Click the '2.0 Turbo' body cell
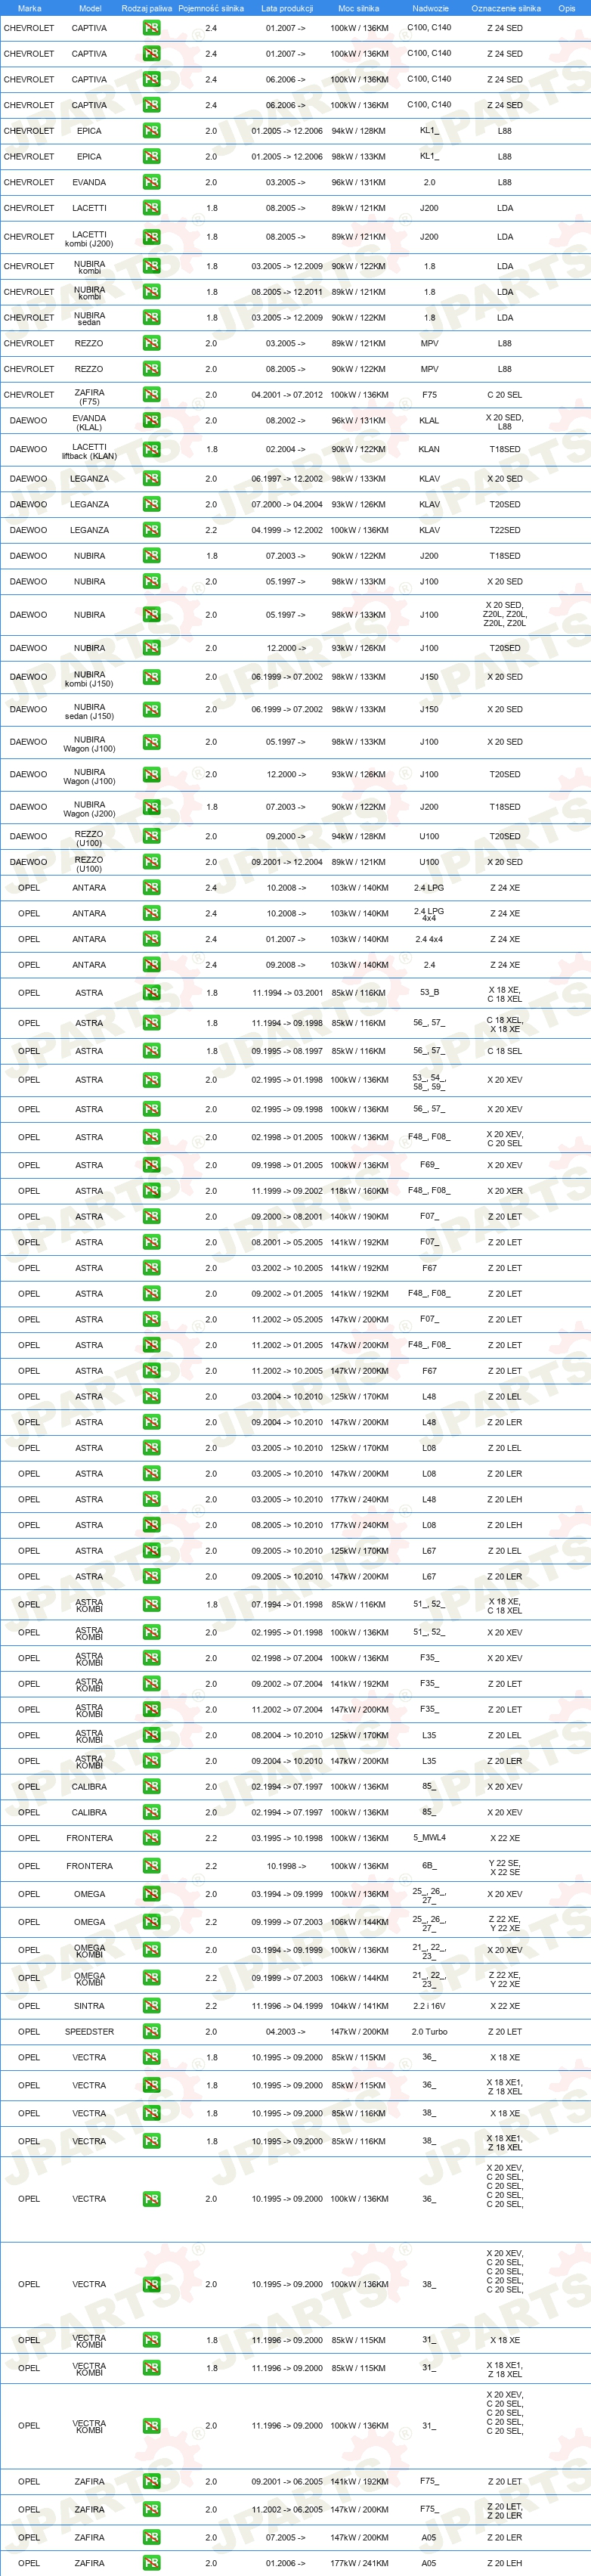Viewport: 591px width, 2576px height. point(429,2032)
